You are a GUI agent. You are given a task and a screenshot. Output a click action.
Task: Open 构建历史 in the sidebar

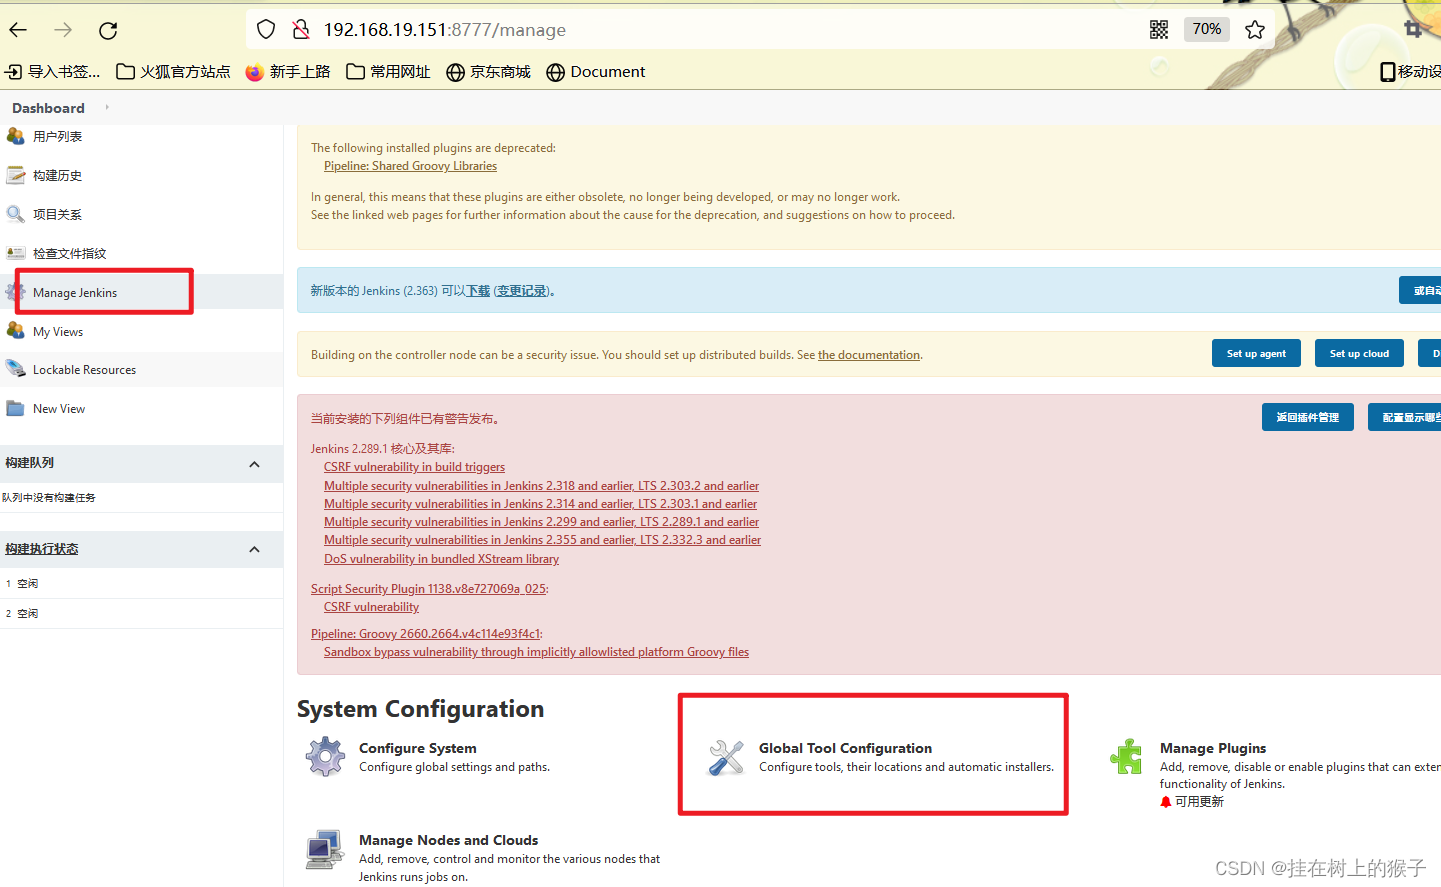pyautogui.click(x=57, y=176)
